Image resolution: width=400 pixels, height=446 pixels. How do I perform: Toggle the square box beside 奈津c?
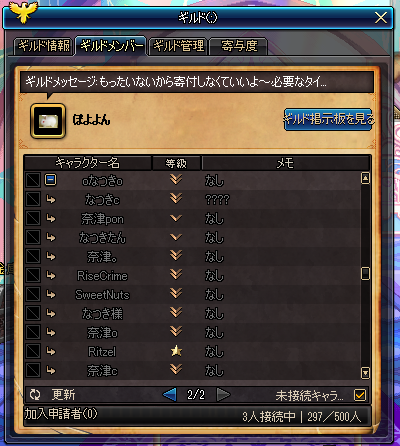[x=33, y=370]
